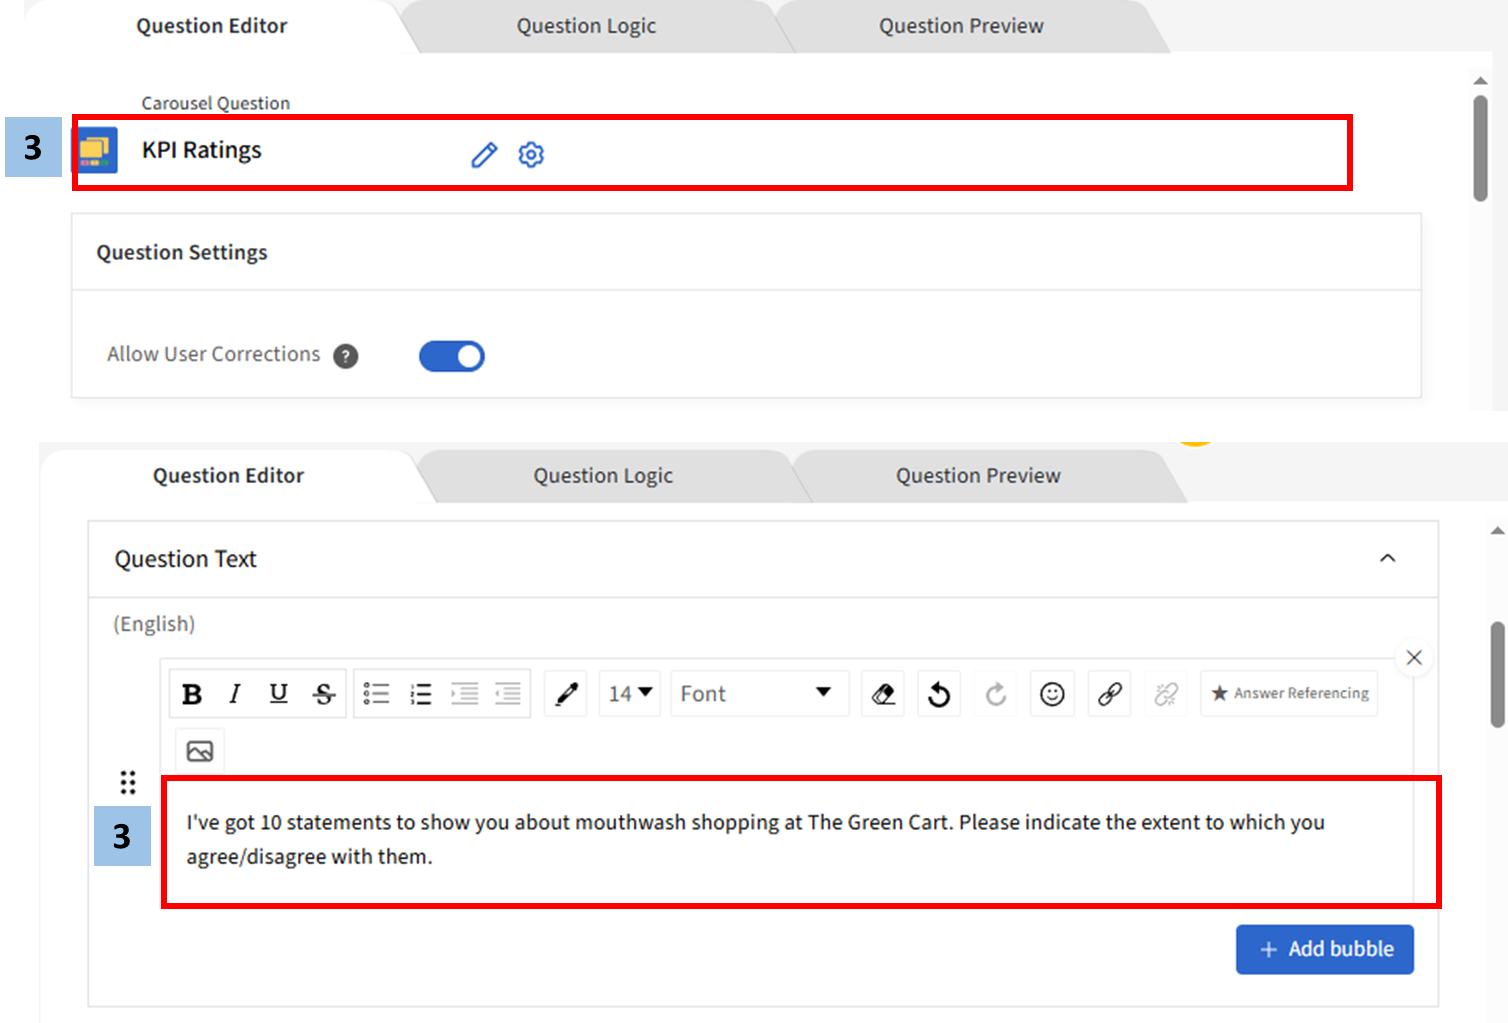The image size is (1508, 1023).
Task: Open the emoji picker
Action: 1052,694
